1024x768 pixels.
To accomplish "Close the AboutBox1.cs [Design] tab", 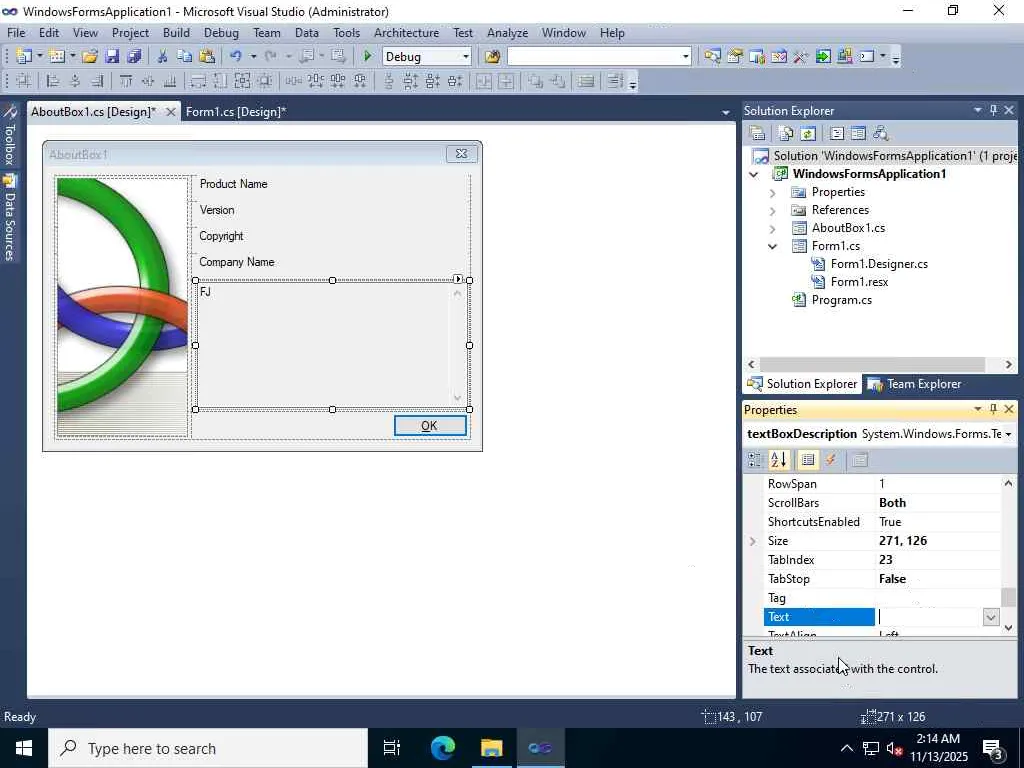I will tap(170, 112).
